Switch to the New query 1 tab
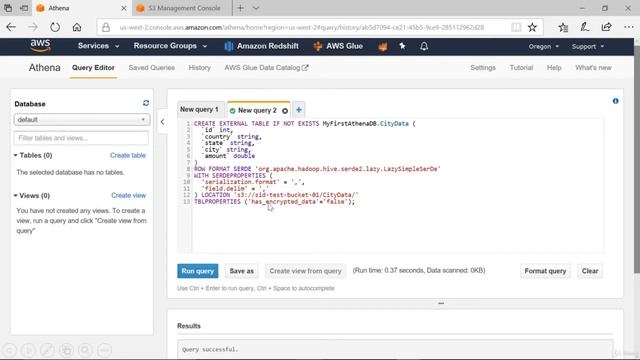Image resolution: width=640 pixels, height=360 pixels. coord(200,109)
